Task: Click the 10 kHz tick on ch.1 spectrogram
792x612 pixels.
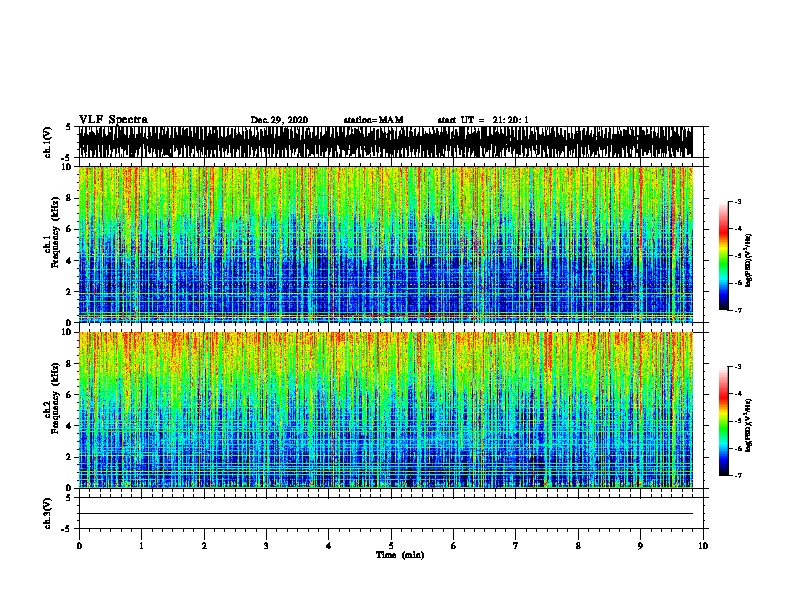Action: click(68, 167)
